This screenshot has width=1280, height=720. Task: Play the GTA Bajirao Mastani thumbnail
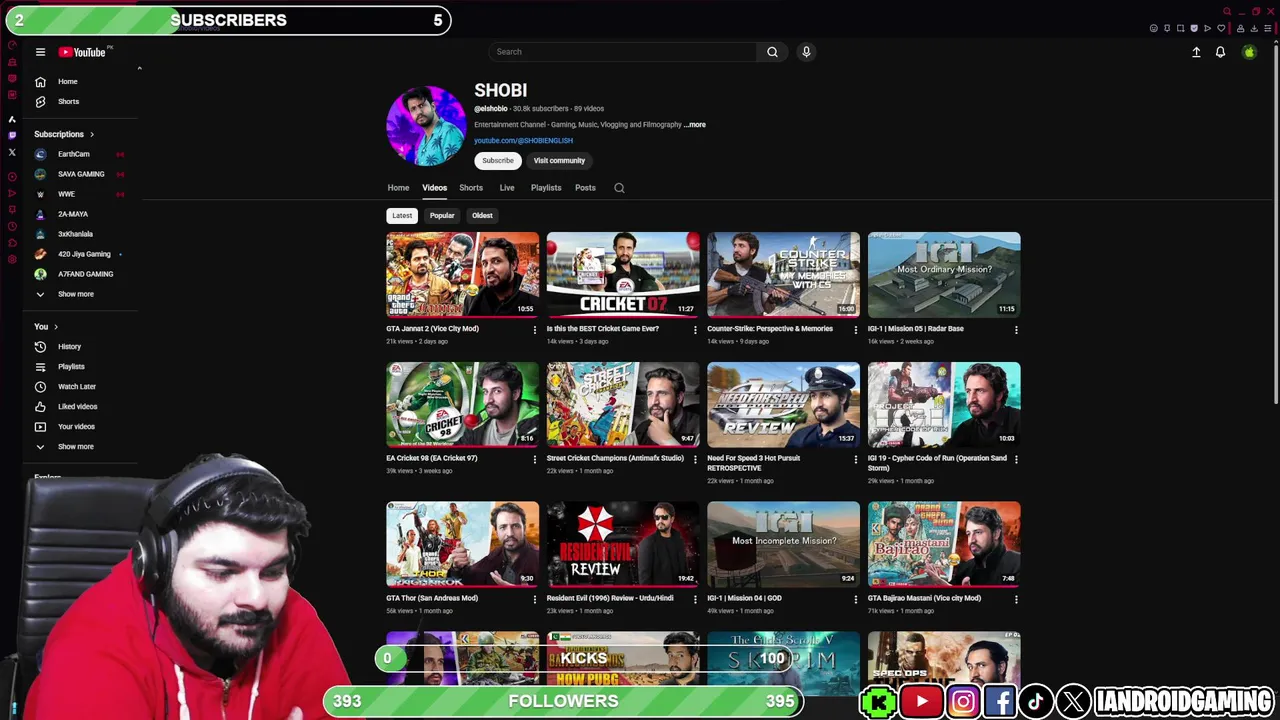pyautogui.click(x=944, y=544)
